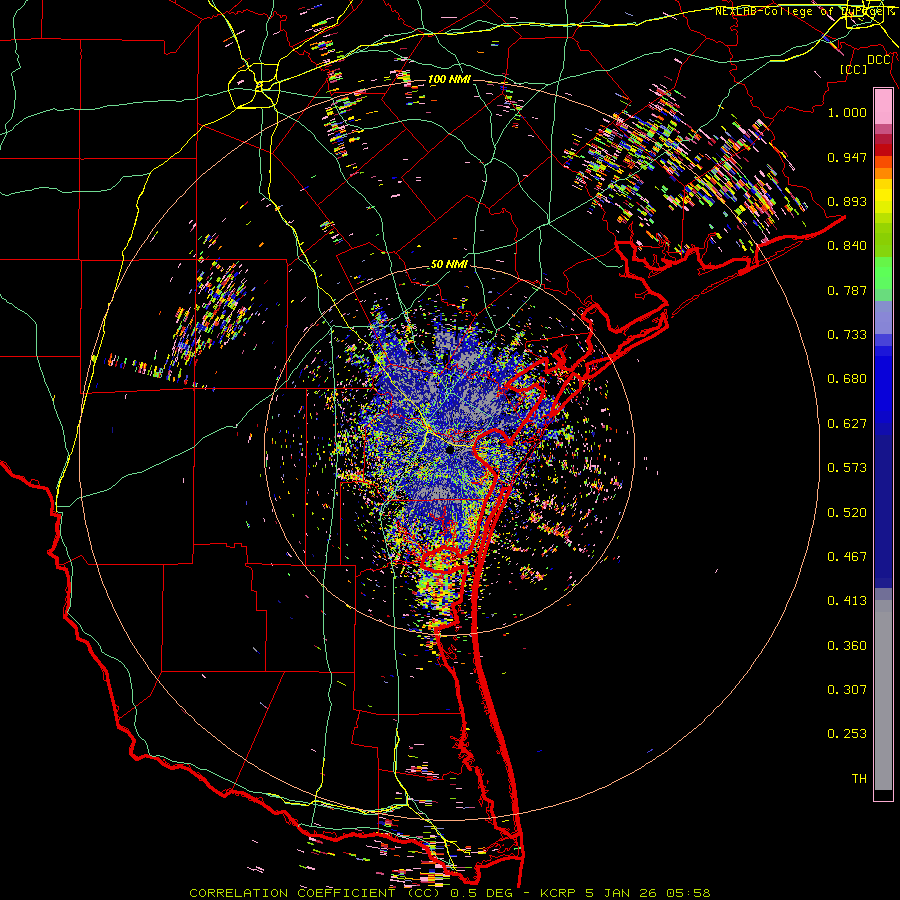Click the DCC product label
This screenshot has height=900, width=900.
click(878, 60)
